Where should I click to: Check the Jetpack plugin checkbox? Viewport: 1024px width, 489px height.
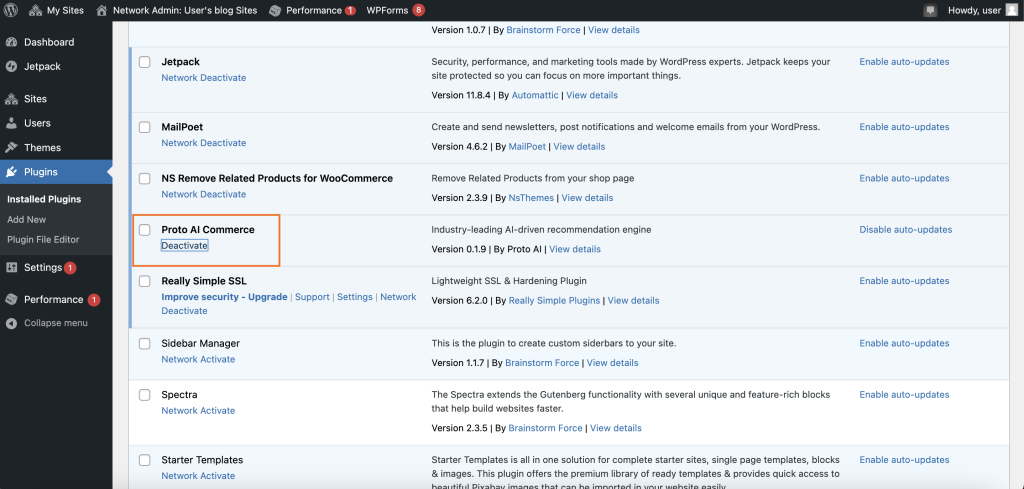pyautogui.click(x=144, y=62)
